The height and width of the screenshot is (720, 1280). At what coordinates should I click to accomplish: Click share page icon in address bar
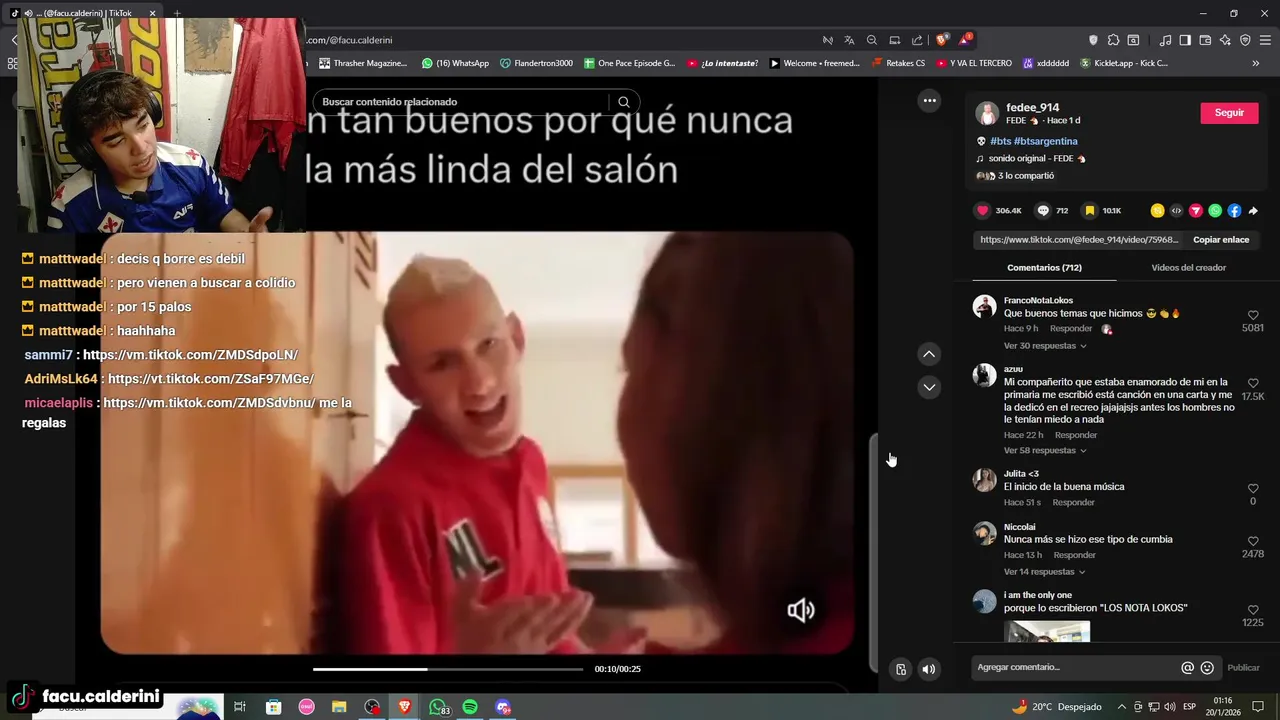pyautogui.click(x=917, y=40)
